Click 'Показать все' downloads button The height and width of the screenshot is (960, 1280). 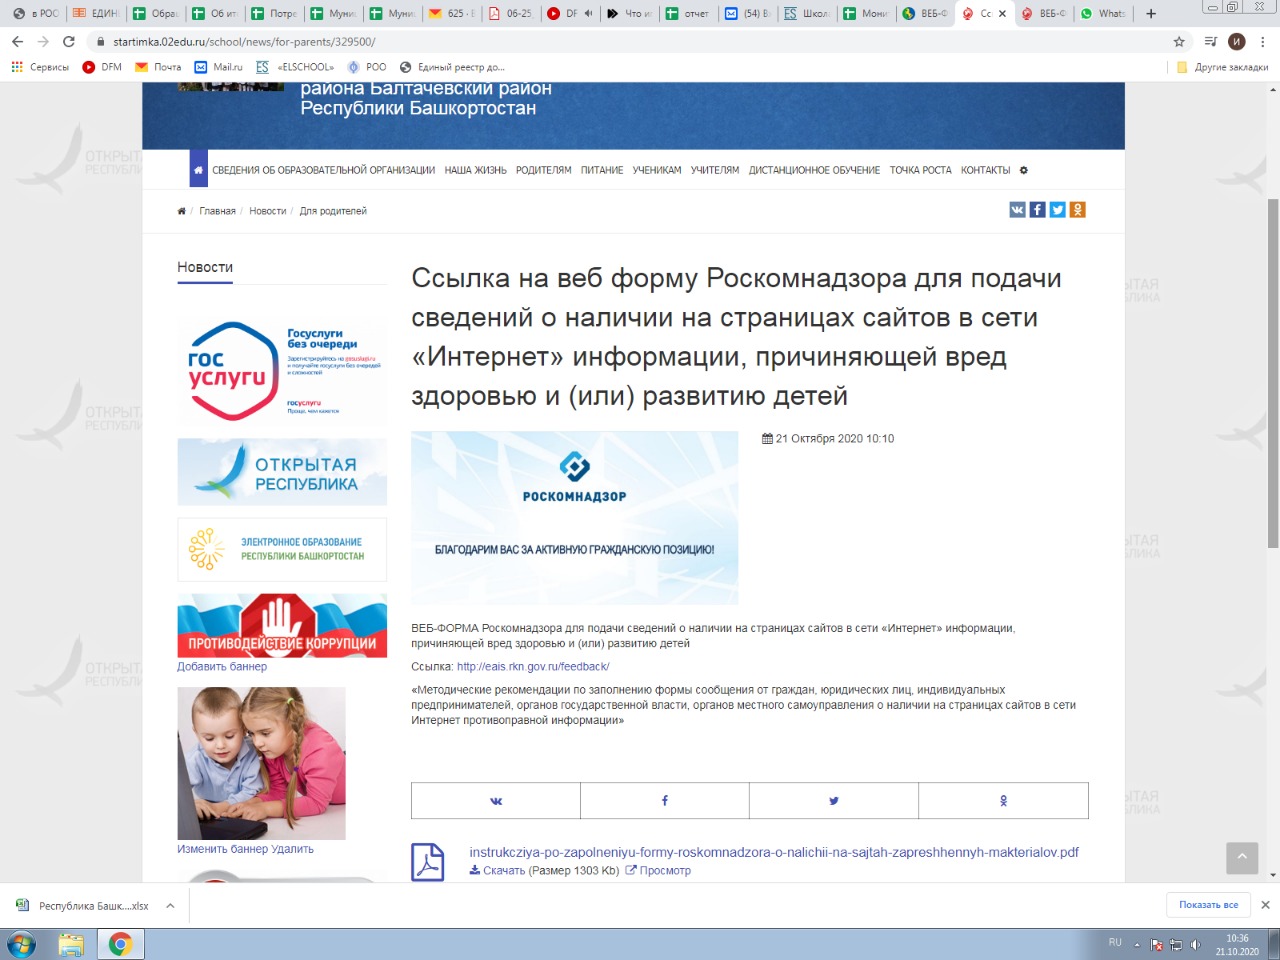tap(1208, 905)
